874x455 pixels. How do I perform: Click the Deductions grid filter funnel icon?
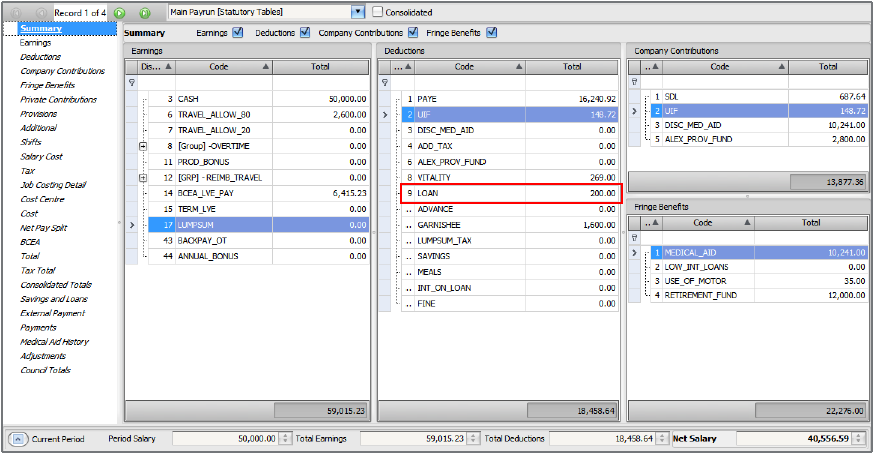385,83
